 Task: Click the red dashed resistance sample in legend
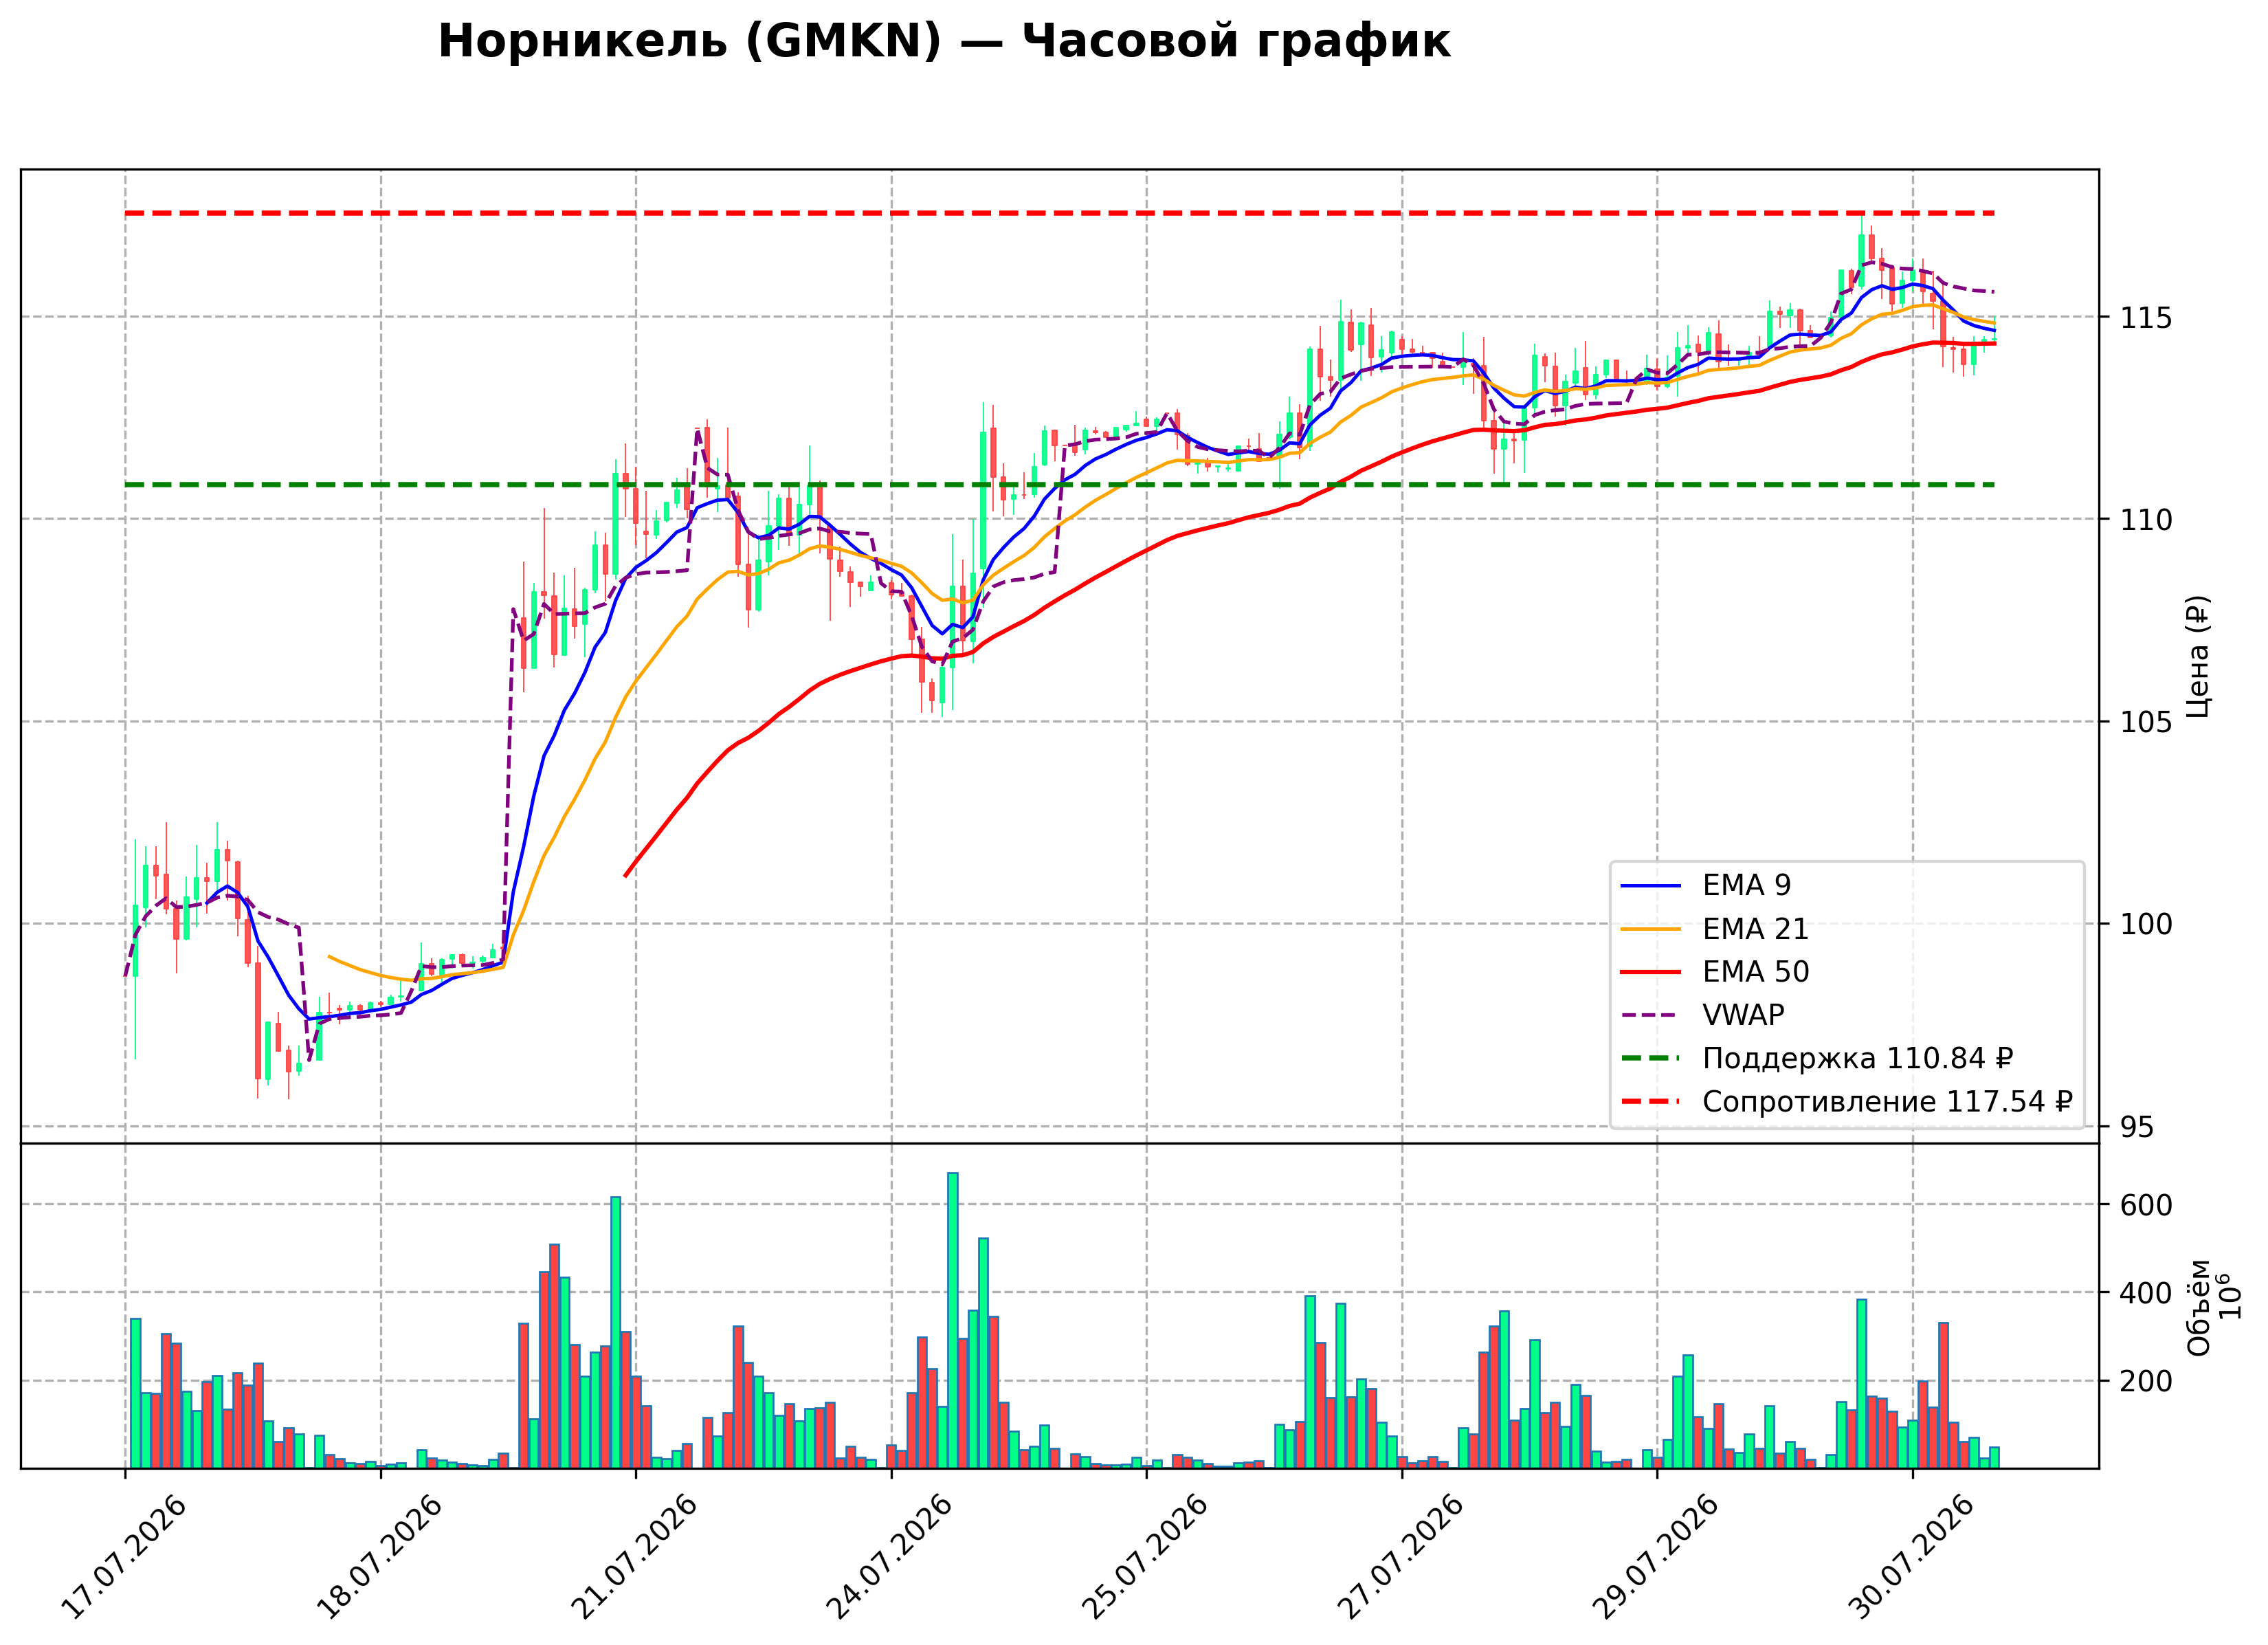pos(1650,1101)
